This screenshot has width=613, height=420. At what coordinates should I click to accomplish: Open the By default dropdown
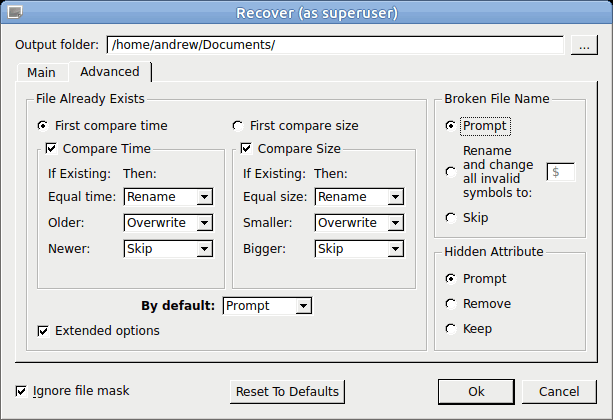coord(267,306)
